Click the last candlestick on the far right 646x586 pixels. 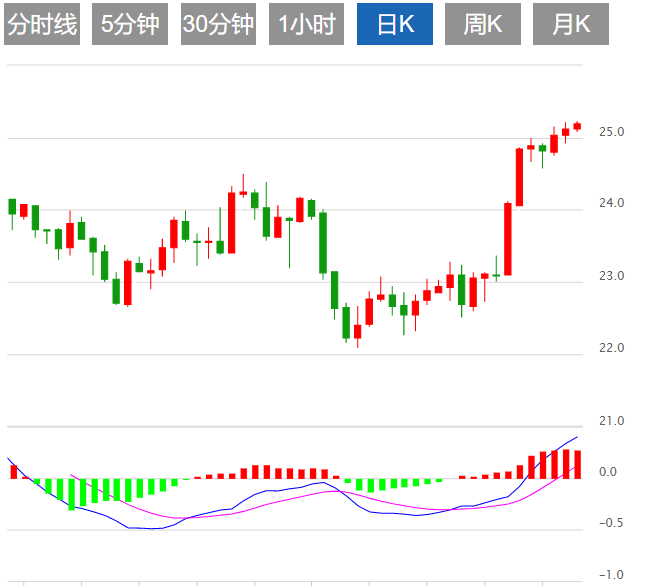[577, 126]
